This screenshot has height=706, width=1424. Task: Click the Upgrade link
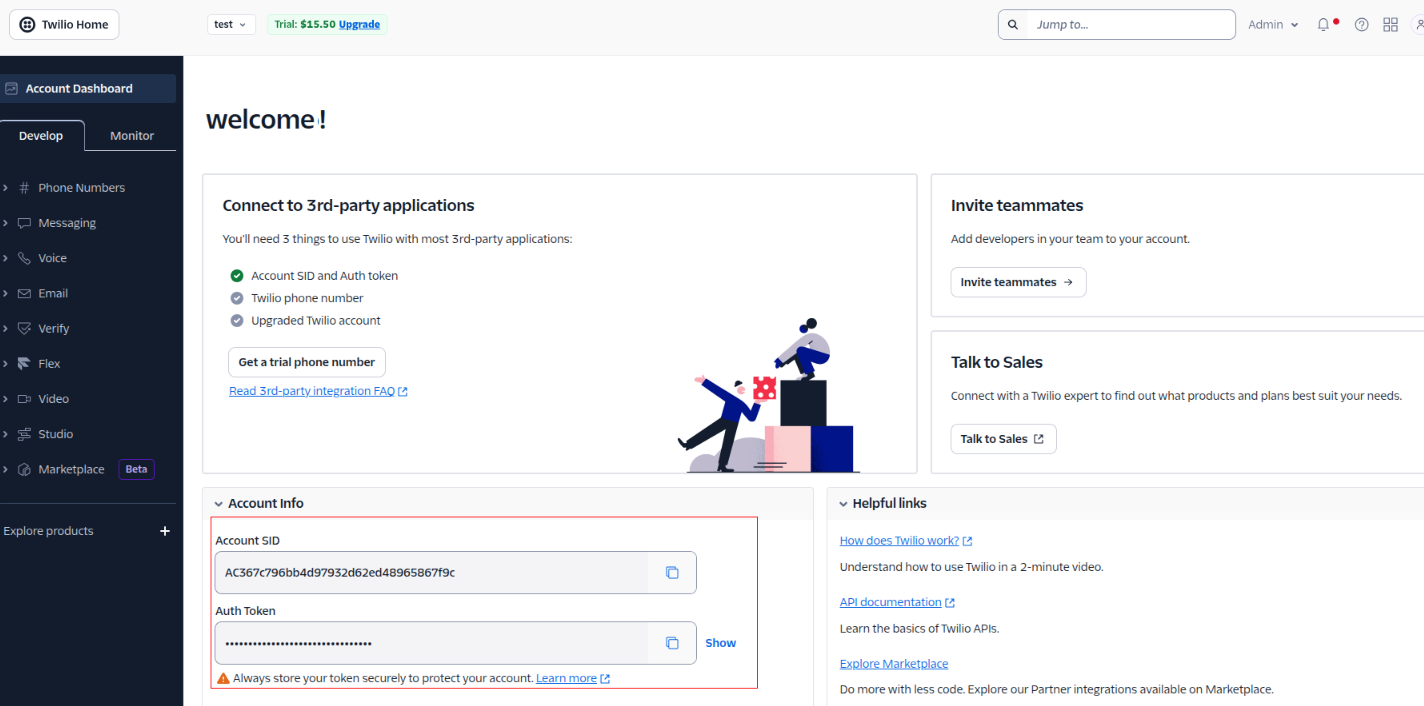tap(359, 25)
